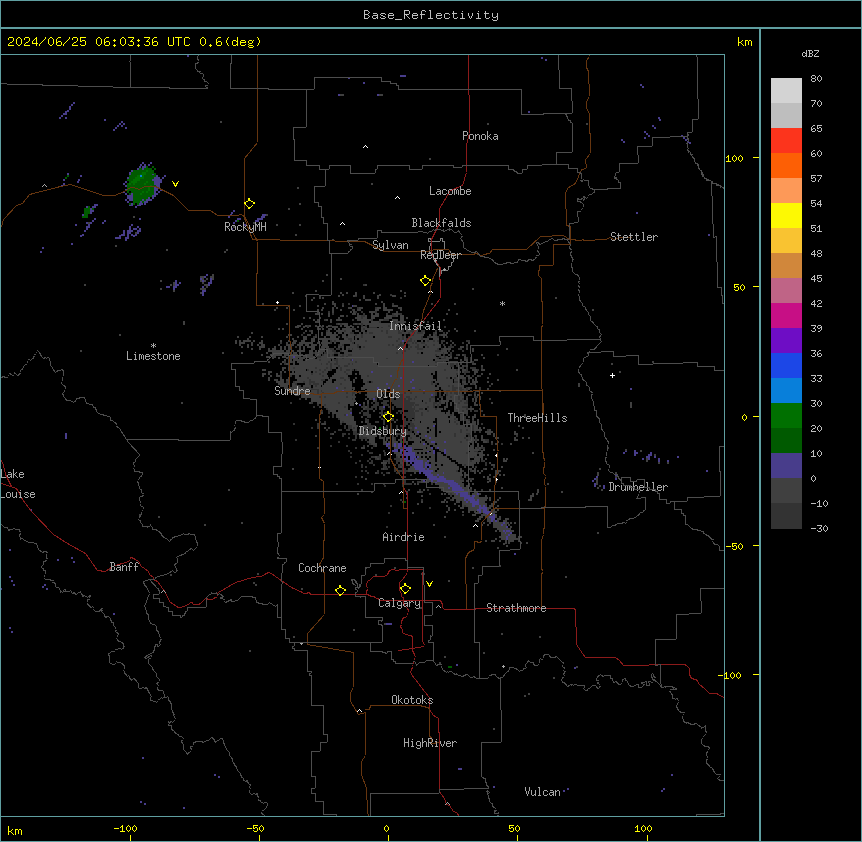Click the Calgary city label
Image resolution: width=862 pixels, height=842 pixels.
400,603
